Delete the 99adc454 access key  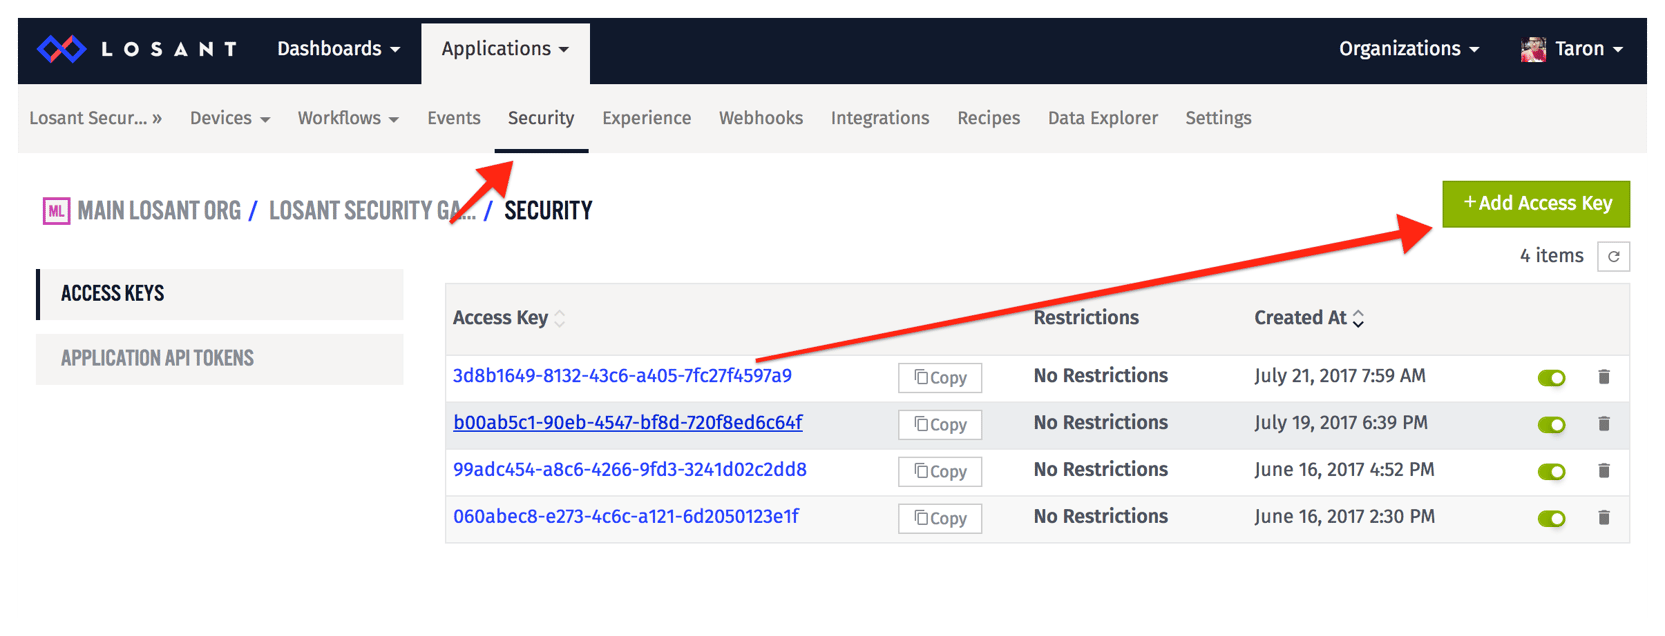[1604, 471]
